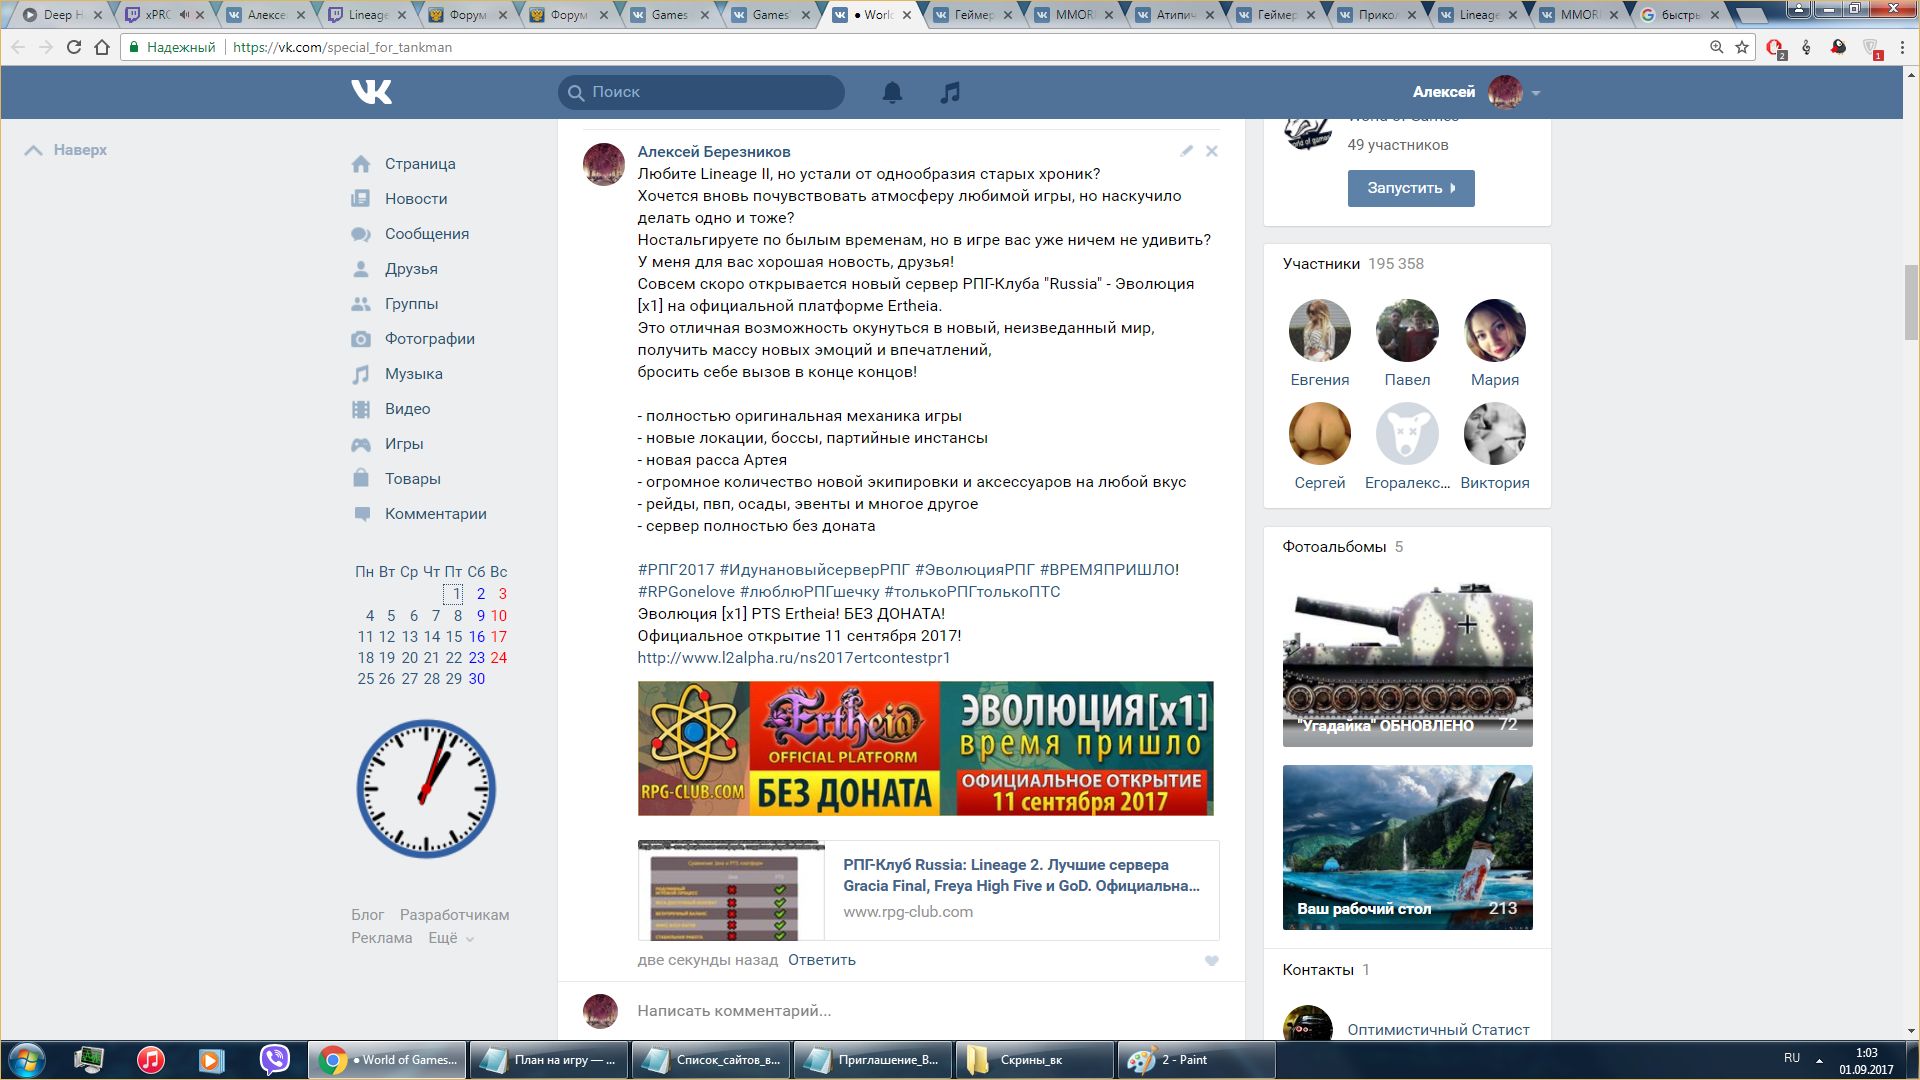1920x1080 pixels.
Task: Click the RU language indicator in tray
Action: pyautogui.click(x=1792, y=1058)
